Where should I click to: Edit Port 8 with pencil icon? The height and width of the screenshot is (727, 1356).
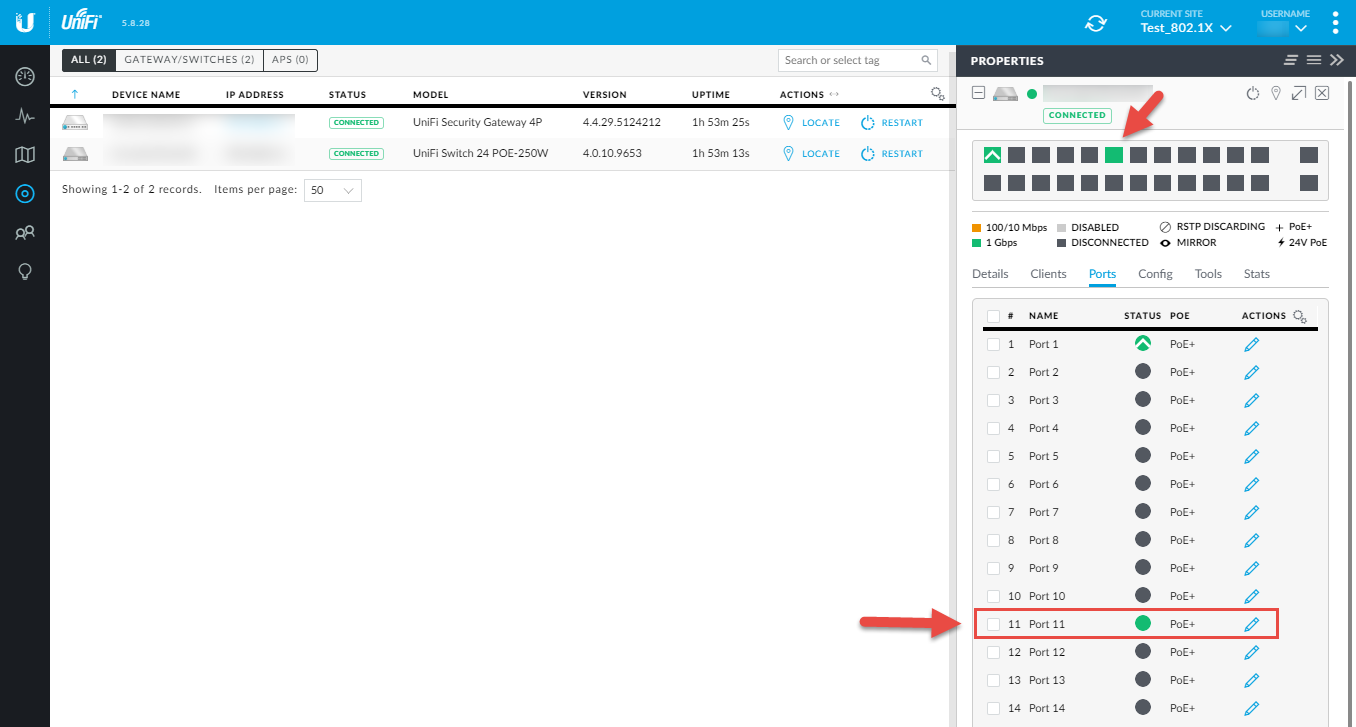point(1251,540)
